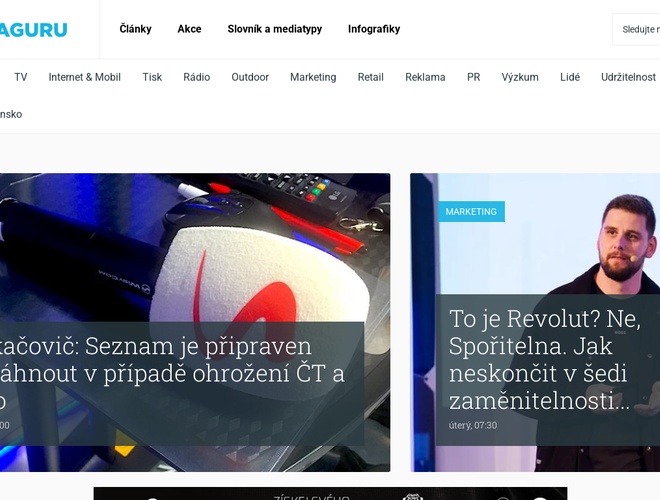
Task: Open the Infografiky section
Action: pos(374,29)
